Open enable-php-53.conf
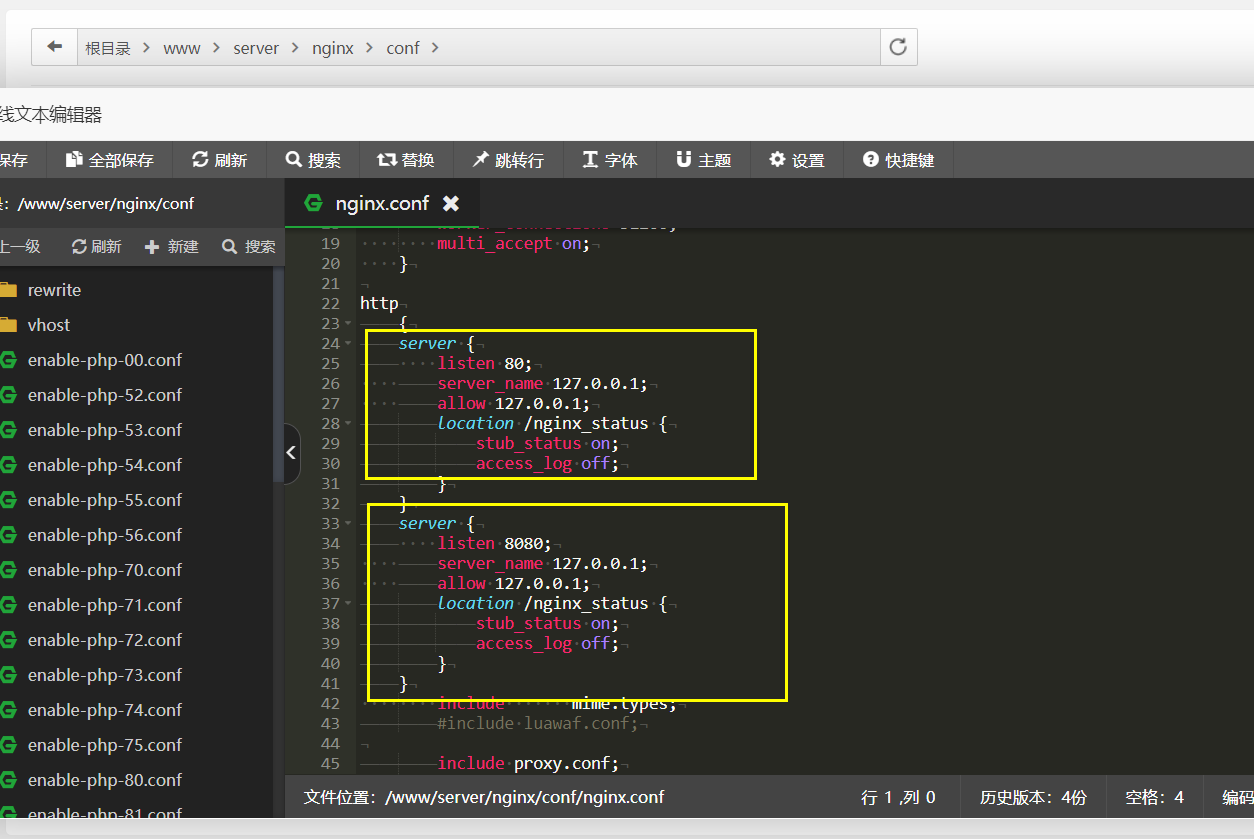Screen dimensions: 1254x839 [105, 430]
